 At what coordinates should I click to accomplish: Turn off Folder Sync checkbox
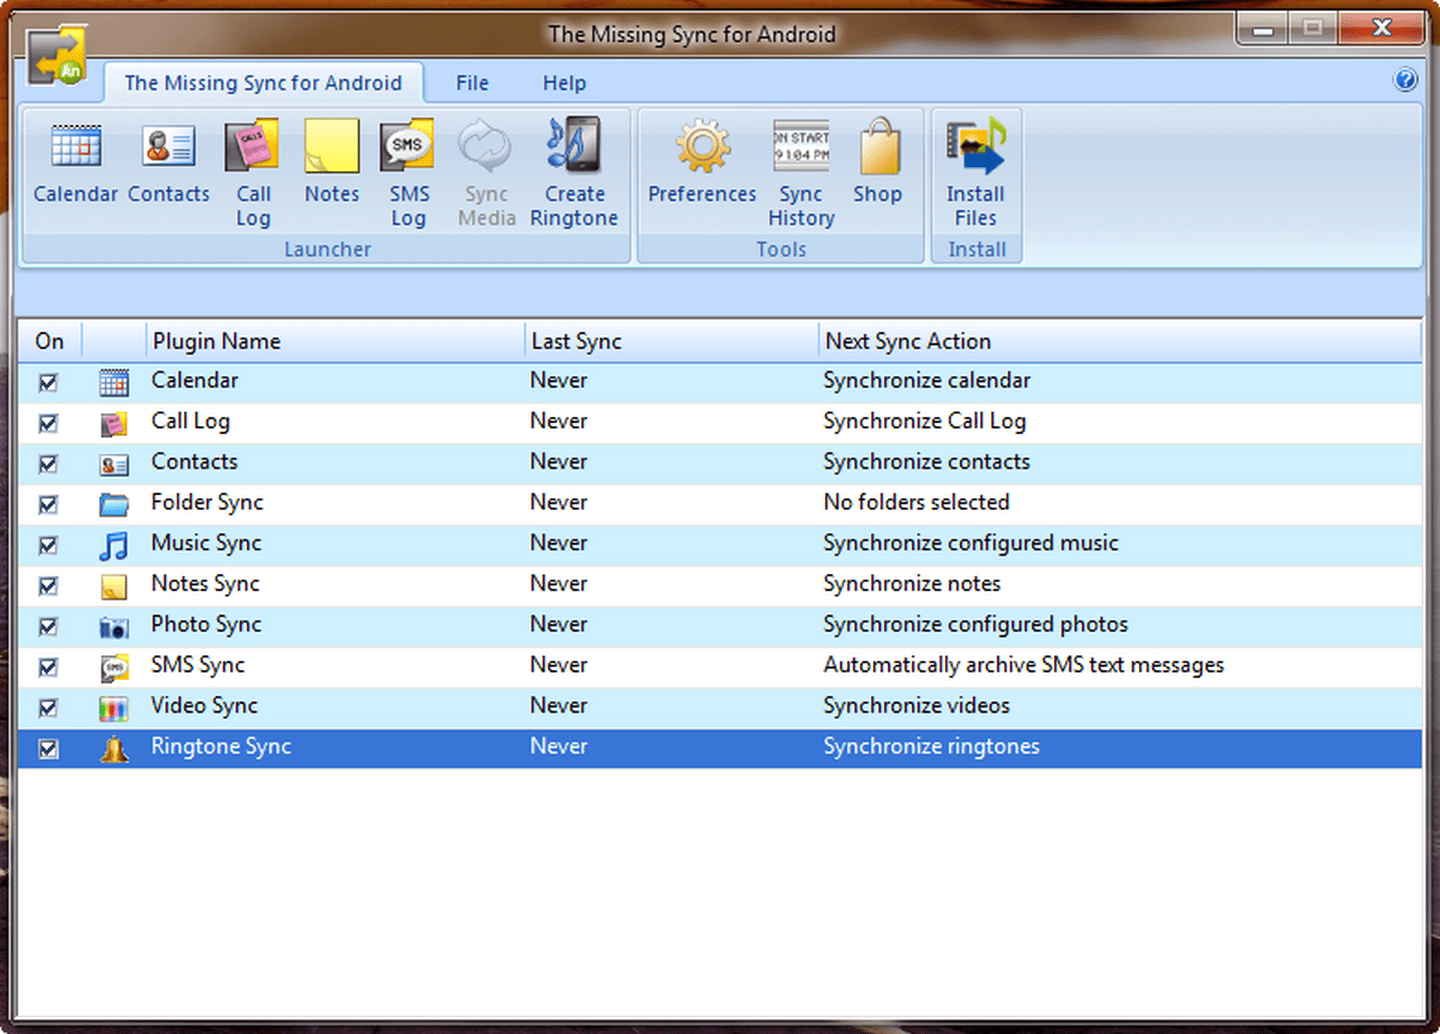(48, 504)
